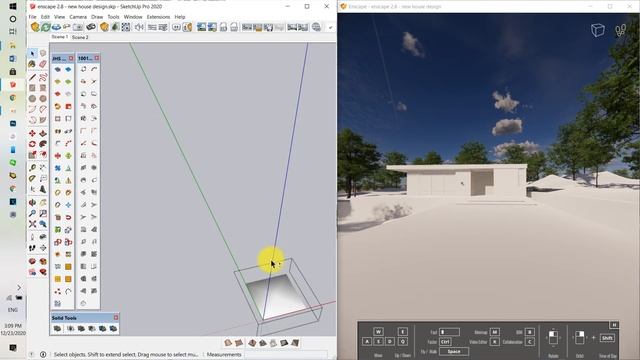The image size is (640, 360).
Task: Open the Draw menu
Action: pos(97,17)
